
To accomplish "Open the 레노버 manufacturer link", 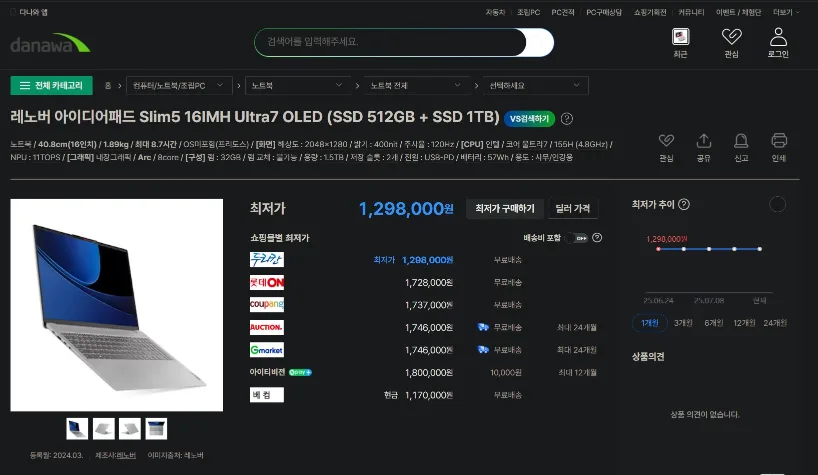I will [x=126, y=455].
